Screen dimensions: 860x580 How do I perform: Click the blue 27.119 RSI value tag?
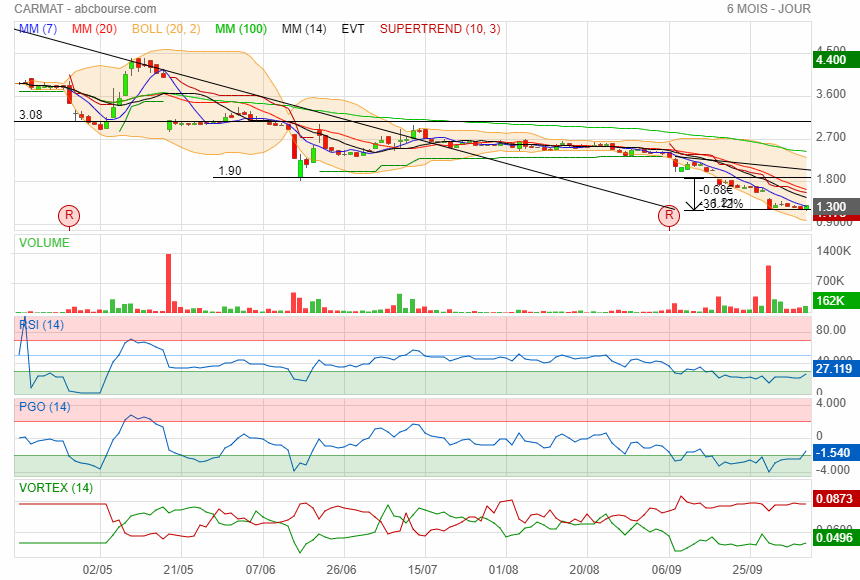[834, 369]
